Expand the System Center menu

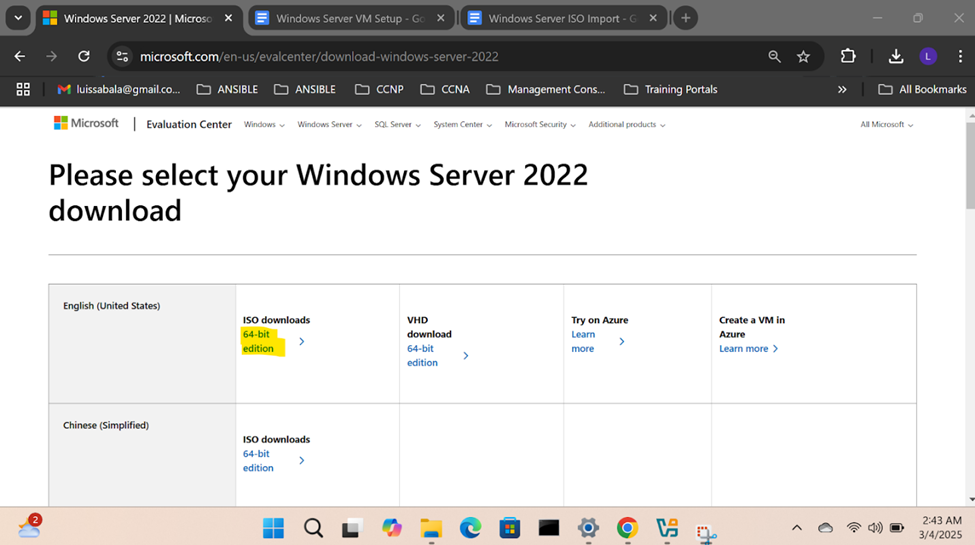coord(463,124)
